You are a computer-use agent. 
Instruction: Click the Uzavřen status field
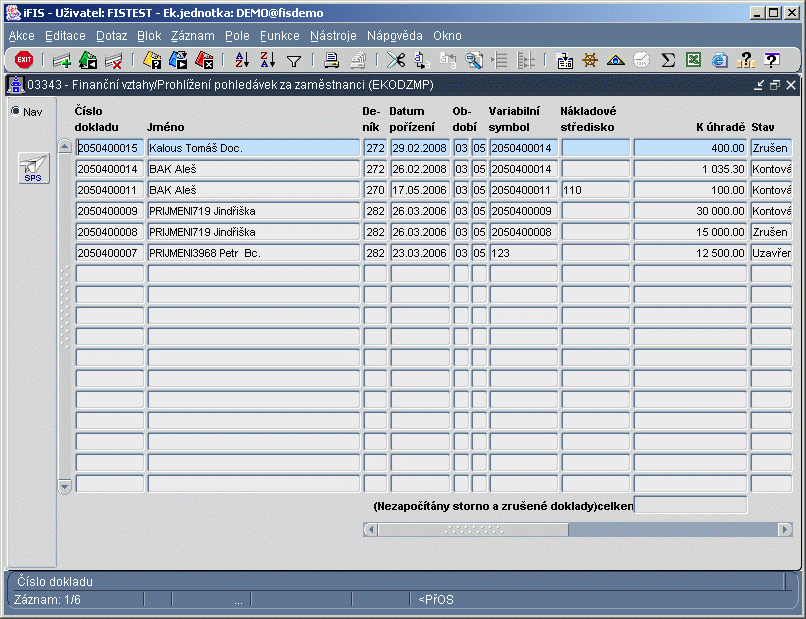[771, 253]
